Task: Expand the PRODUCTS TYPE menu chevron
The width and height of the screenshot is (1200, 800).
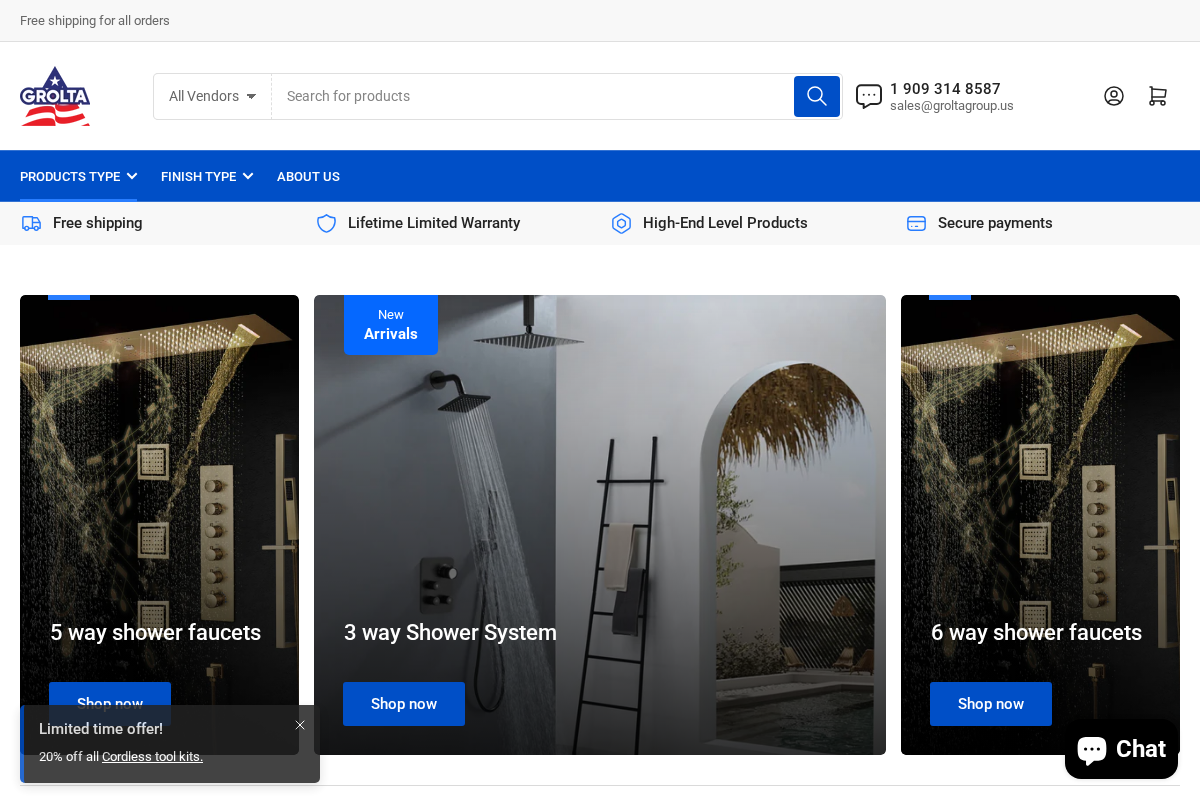Action: [x=132, y=176]
